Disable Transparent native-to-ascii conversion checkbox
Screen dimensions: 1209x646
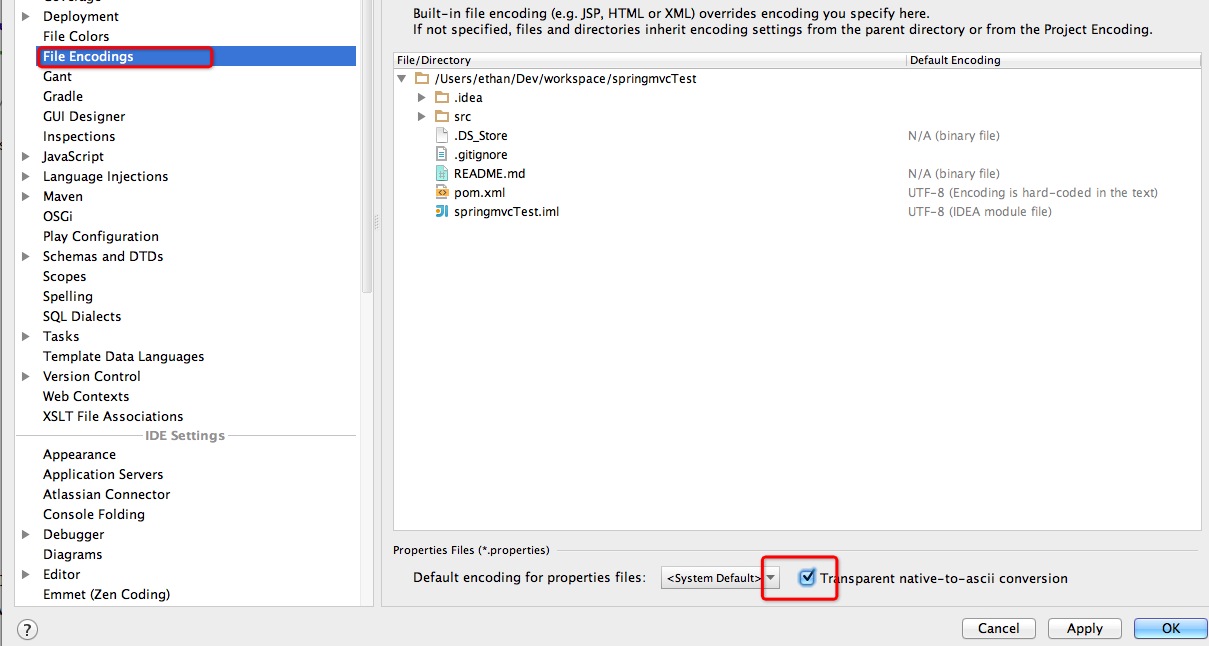pyautogui.click(x=808, y=577)
